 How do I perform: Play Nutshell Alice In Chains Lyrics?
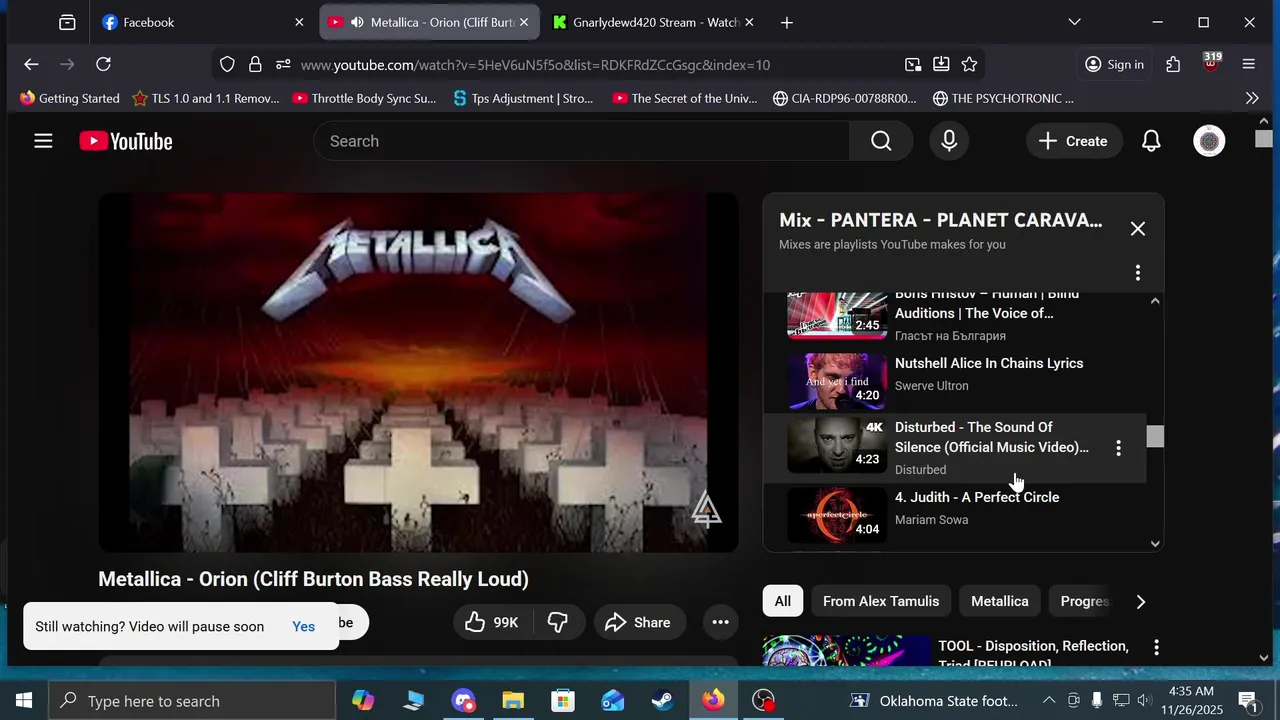click(x=989, y=364)
